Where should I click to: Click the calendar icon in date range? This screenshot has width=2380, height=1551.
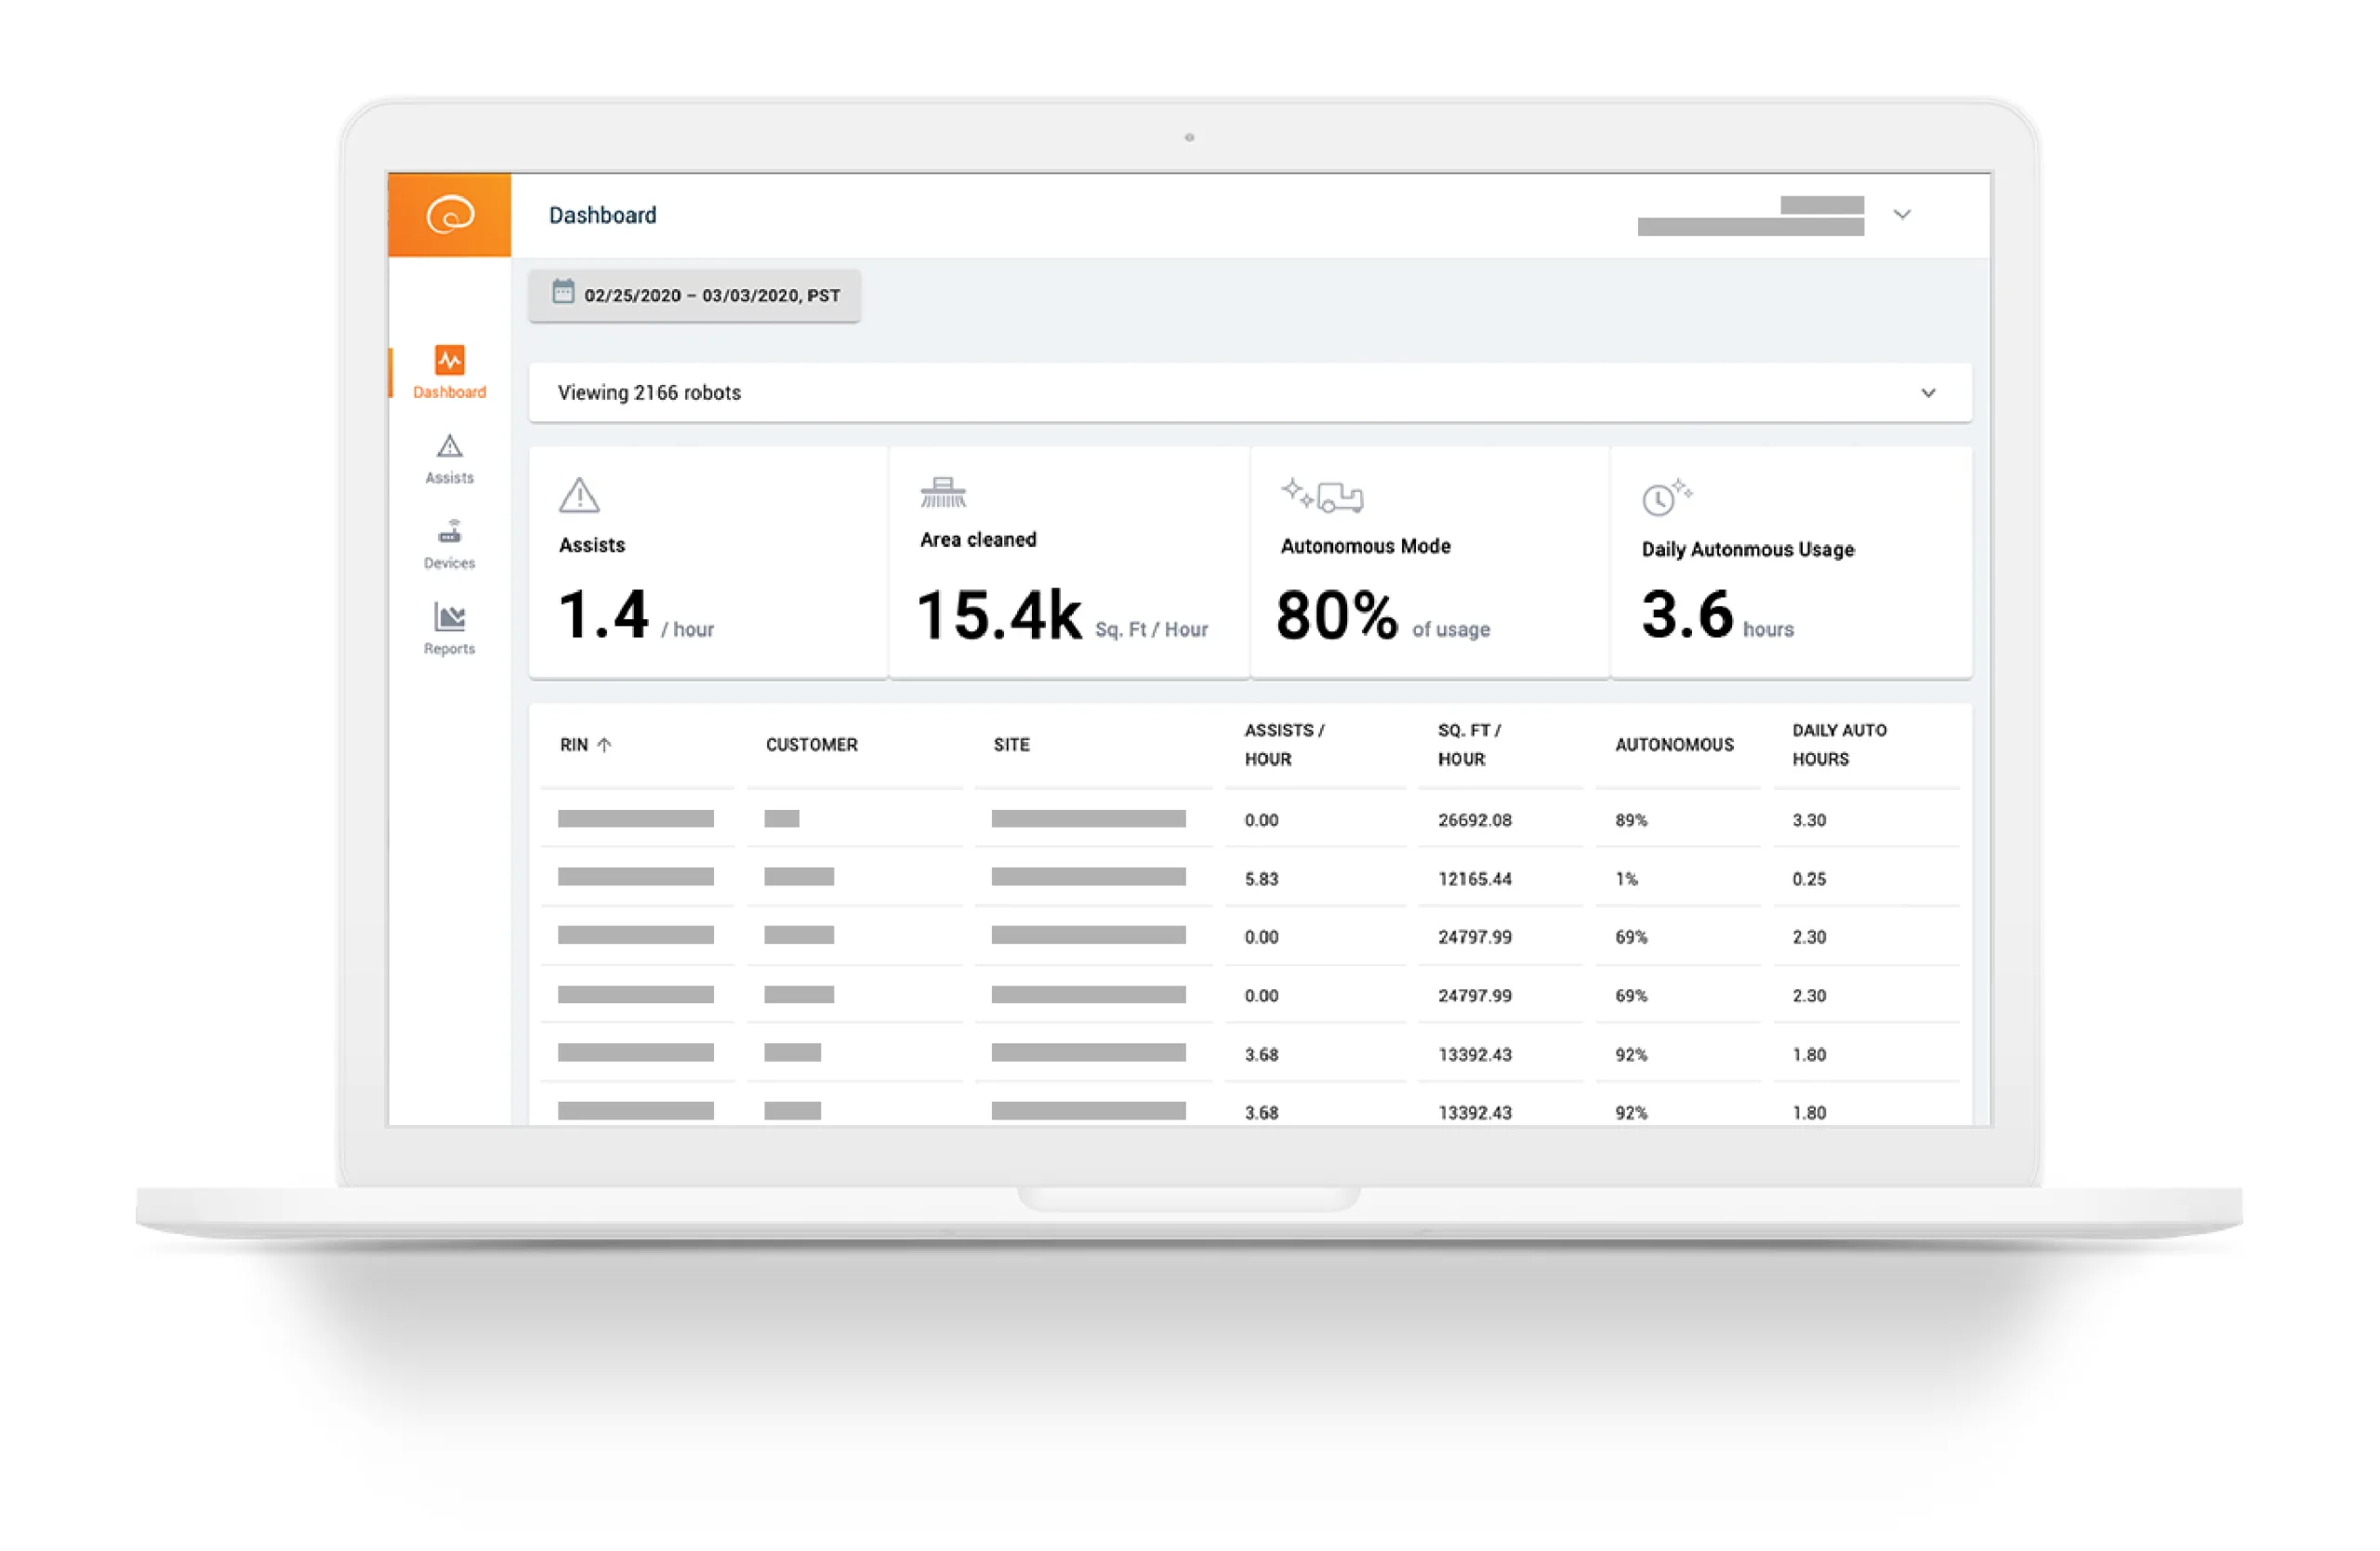[x=563, y=292]
